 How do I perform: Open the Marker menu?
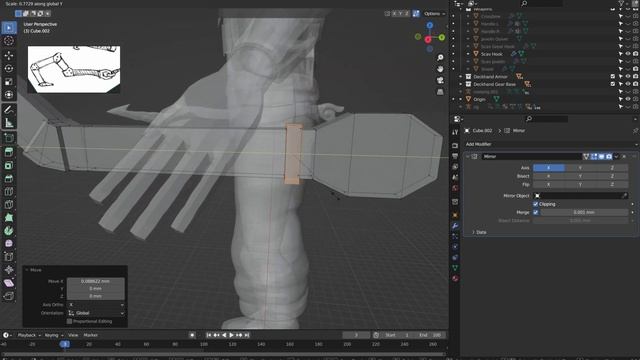[91, 335]
